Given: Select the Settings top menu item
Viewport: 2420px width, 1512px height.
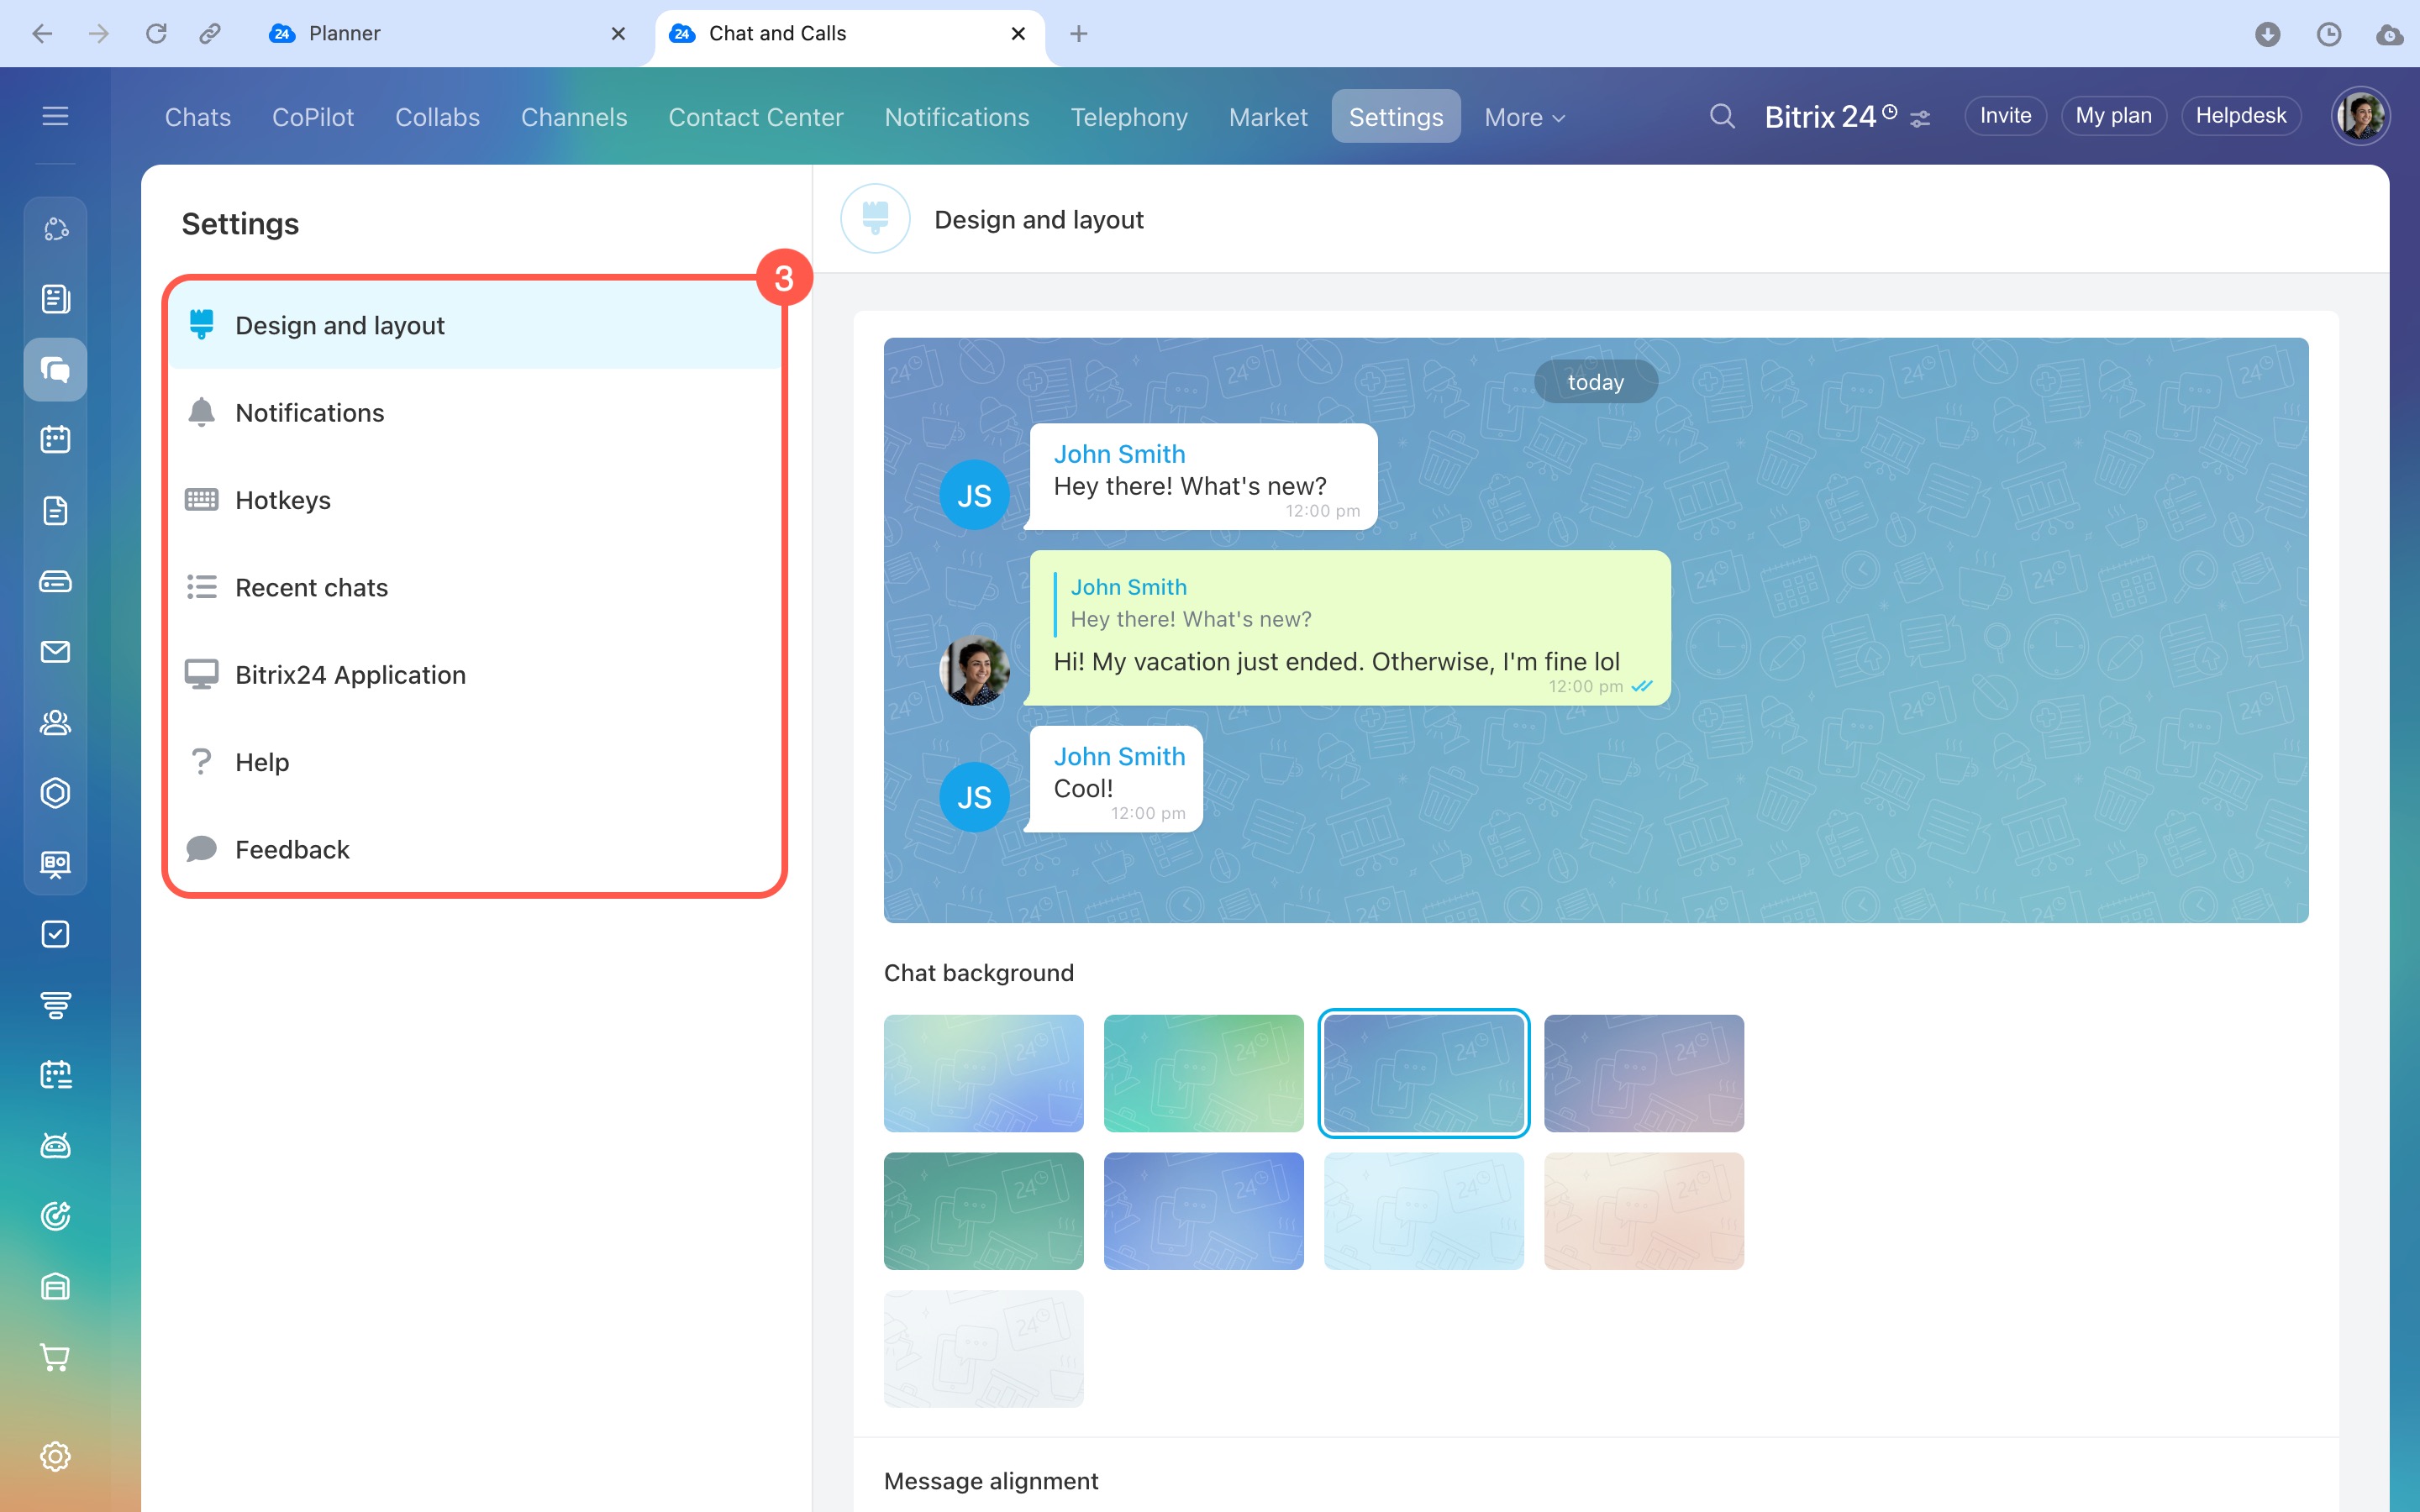Looking at the screenshot, I should pos(1396,117).
